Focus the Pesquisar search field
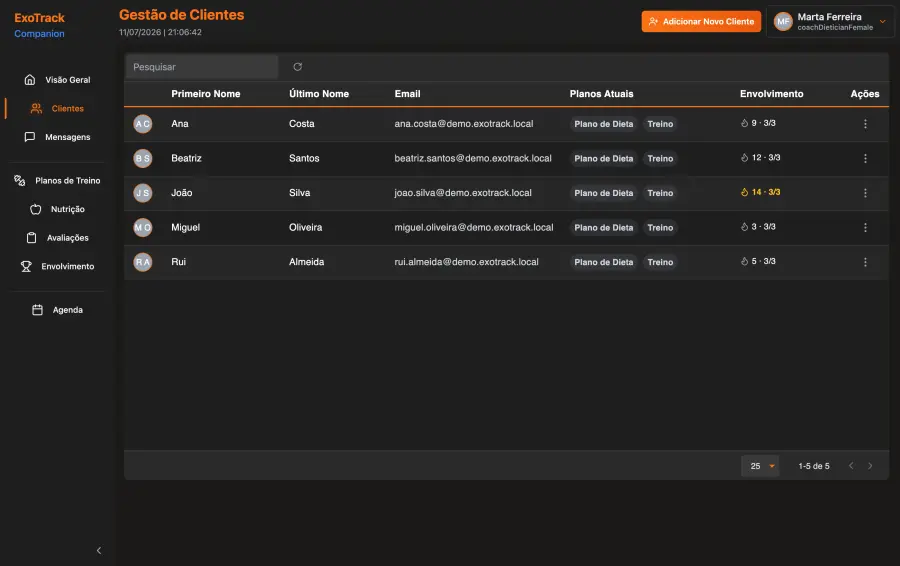Screen dimensions: 900x566 point(201,67)
